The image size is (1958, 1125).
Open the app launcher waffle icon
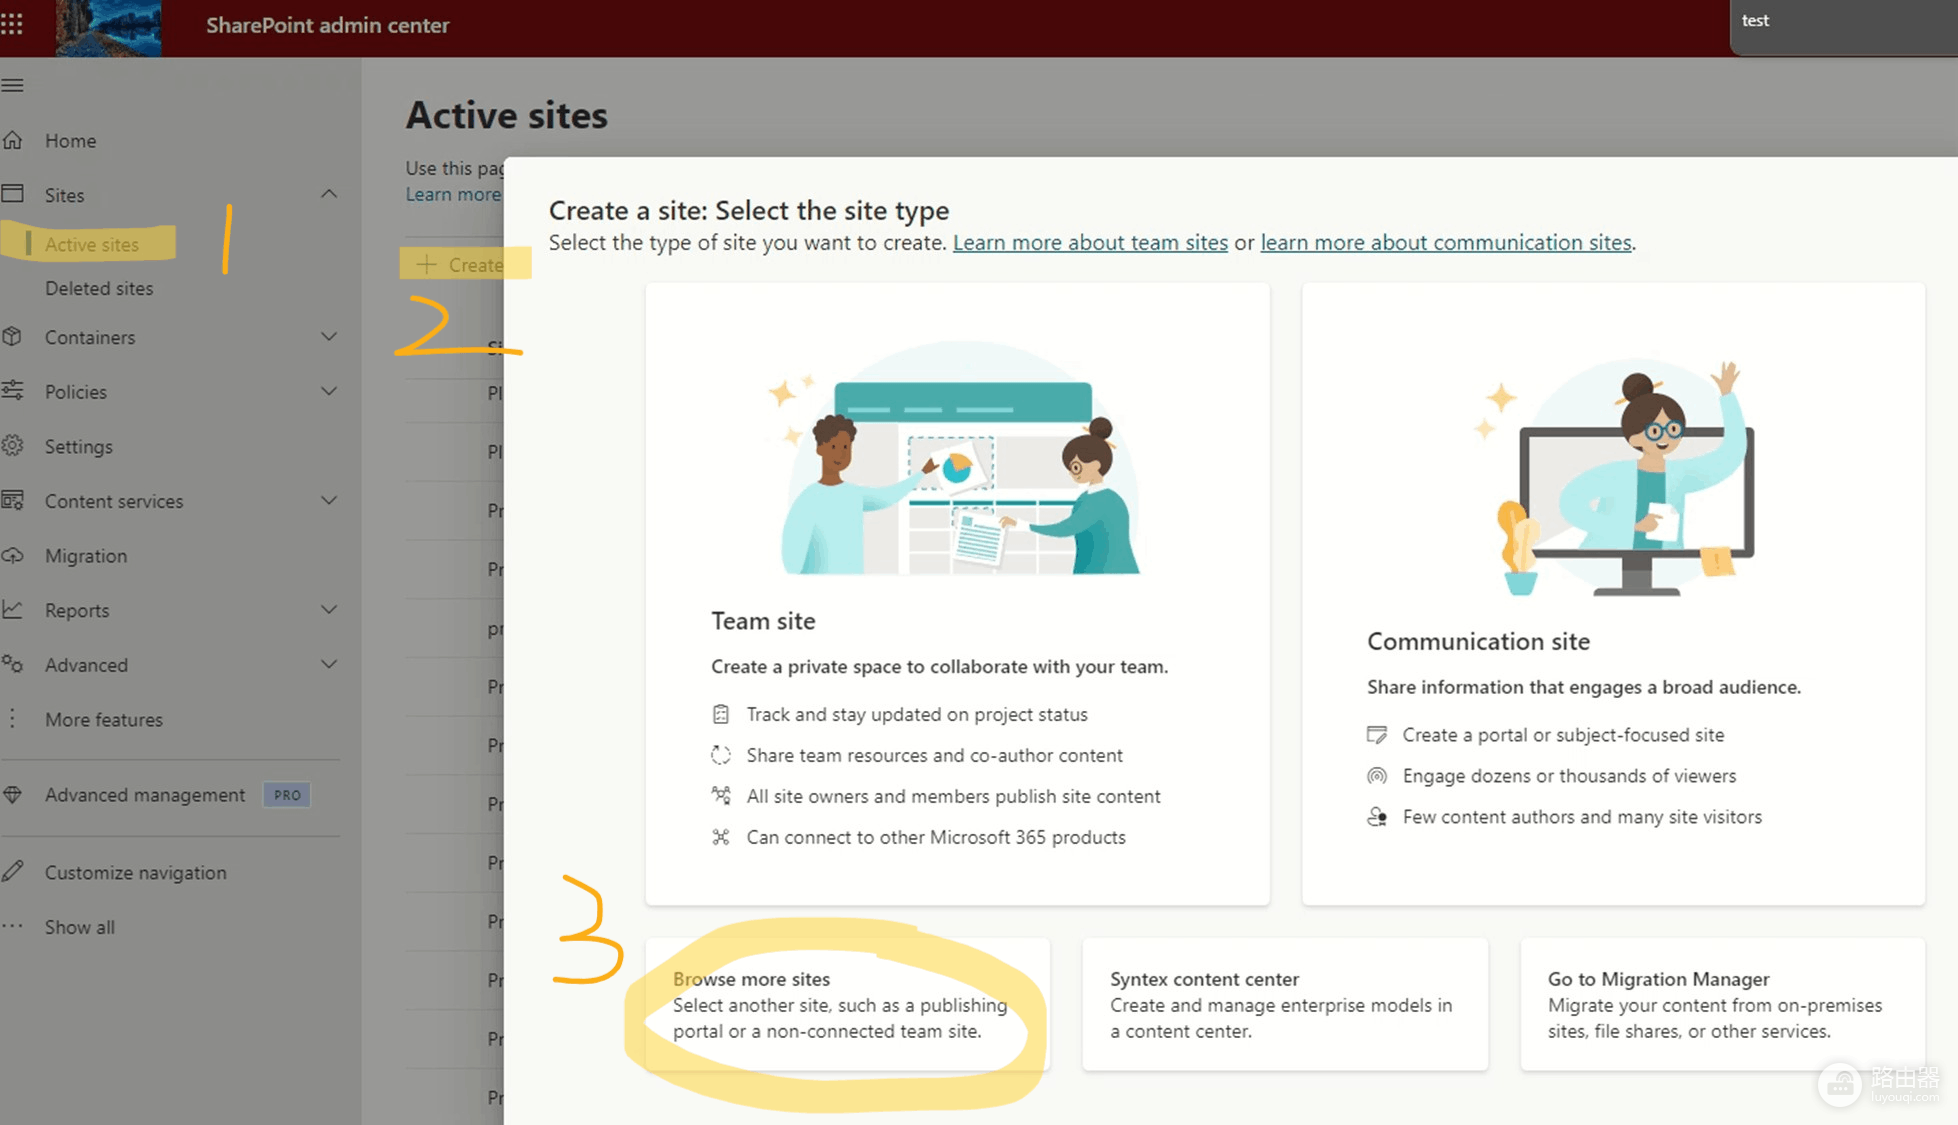(12, 24)
